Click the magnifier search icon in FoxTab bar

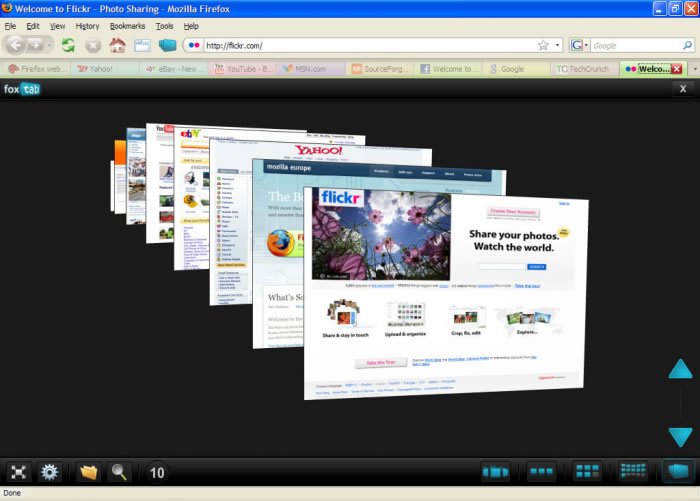[x=119, y=472]
